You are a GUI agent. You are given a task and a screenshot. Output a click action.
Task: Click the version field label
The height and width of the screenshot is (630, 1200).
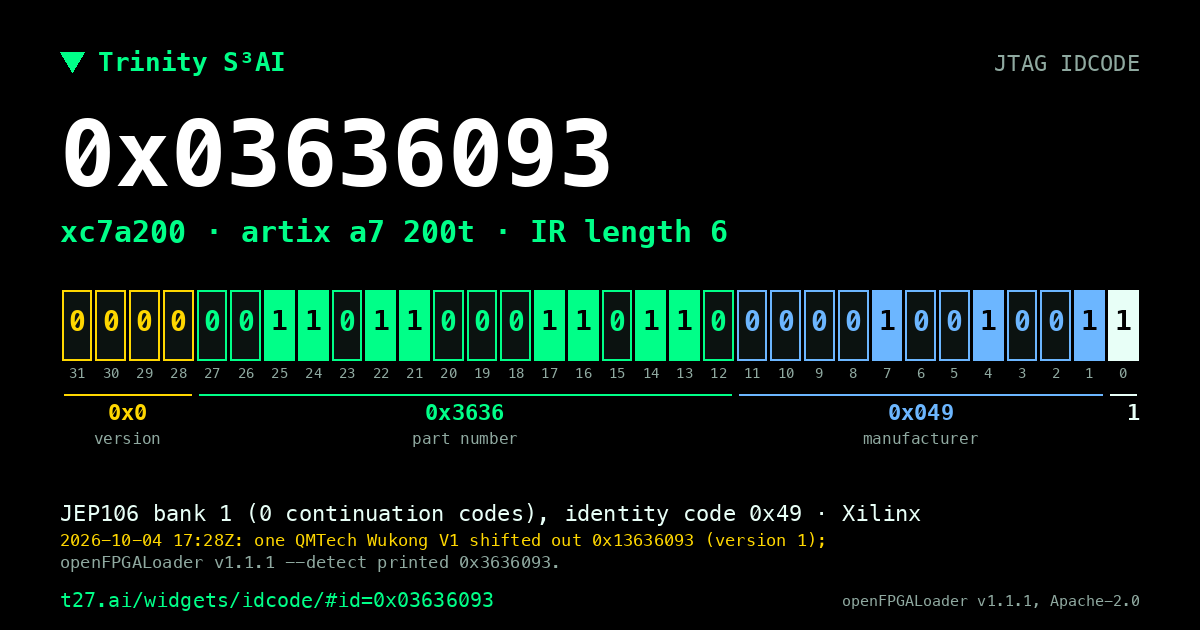[x=127, y=438]
